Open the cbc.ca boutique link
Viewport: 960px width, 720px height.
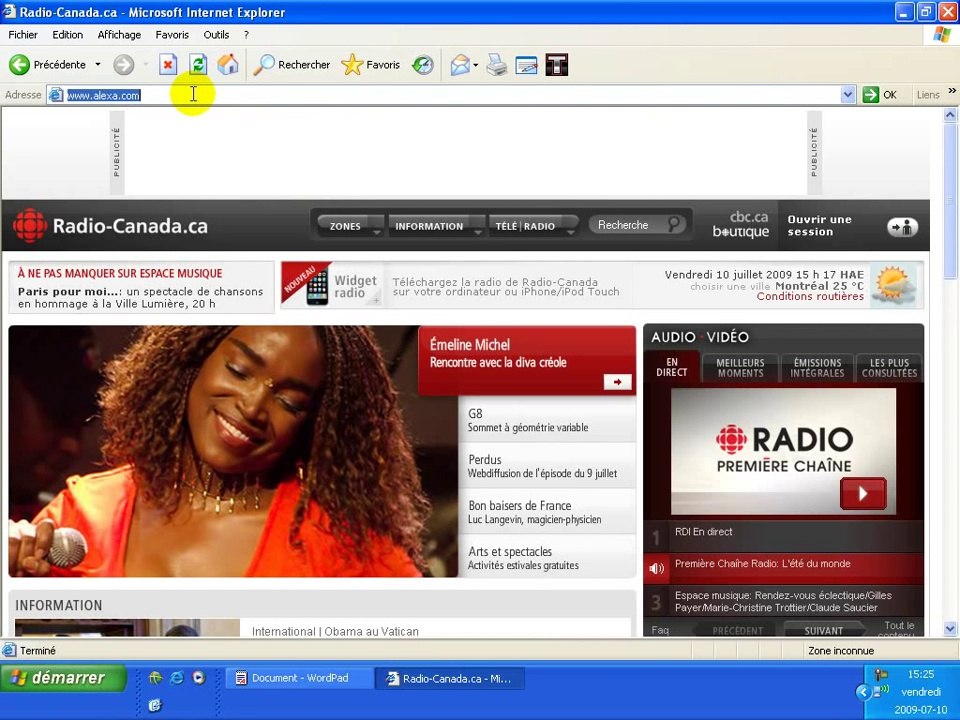pyautogui.click(x=741, y=225)
